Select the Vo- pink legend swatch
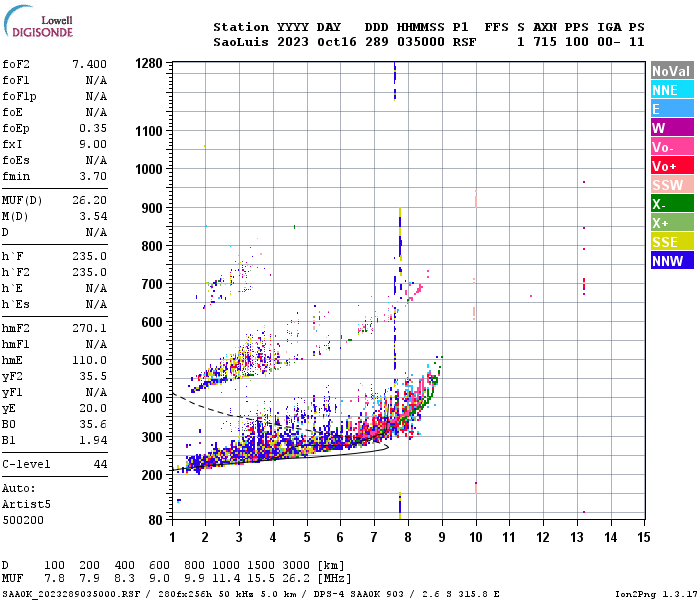 (x=672, y=147)
